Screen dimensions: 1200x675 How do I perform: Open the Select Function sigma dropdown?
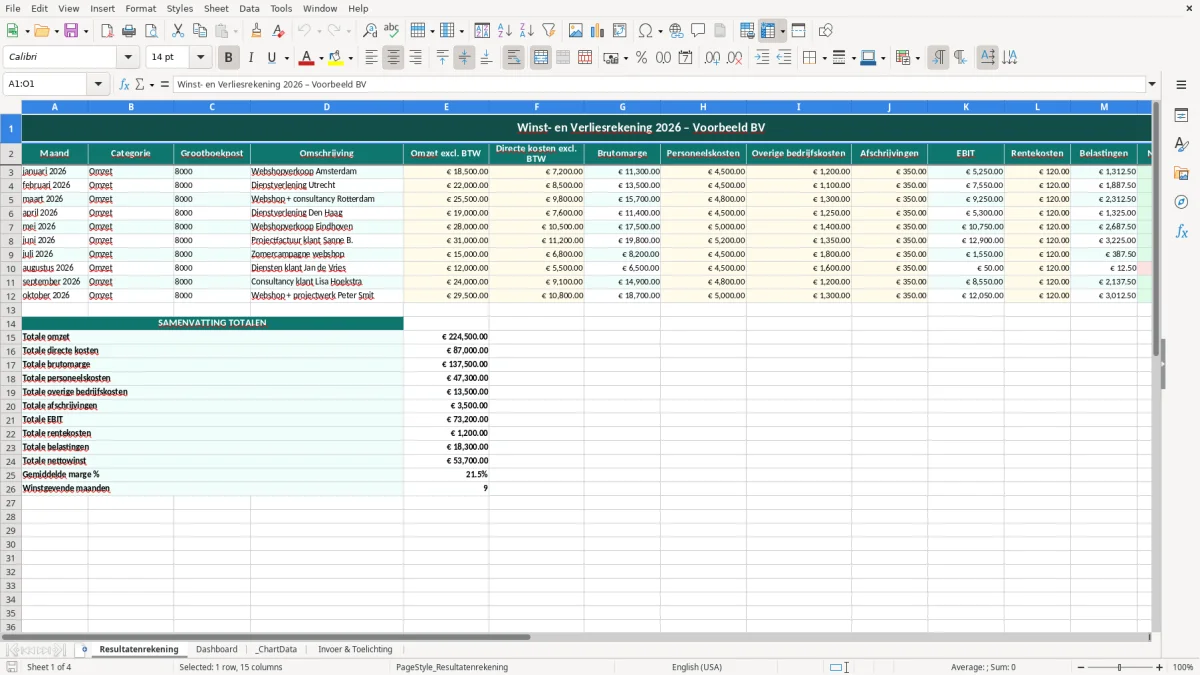click(x=152, y=85)
